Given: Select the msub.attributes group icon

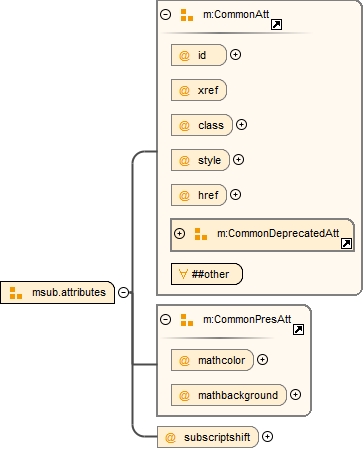Looking at the screenshot, I should click(x=16, y=293).
